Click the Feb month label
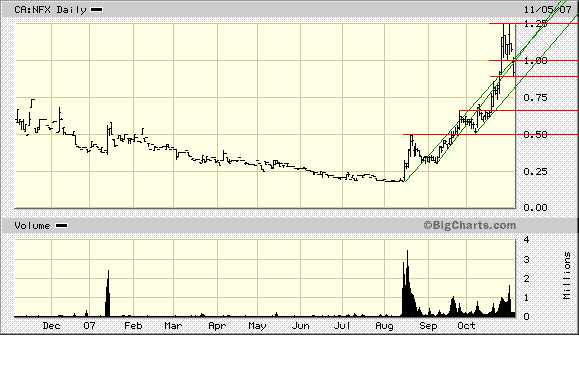 tap(133, 326)
